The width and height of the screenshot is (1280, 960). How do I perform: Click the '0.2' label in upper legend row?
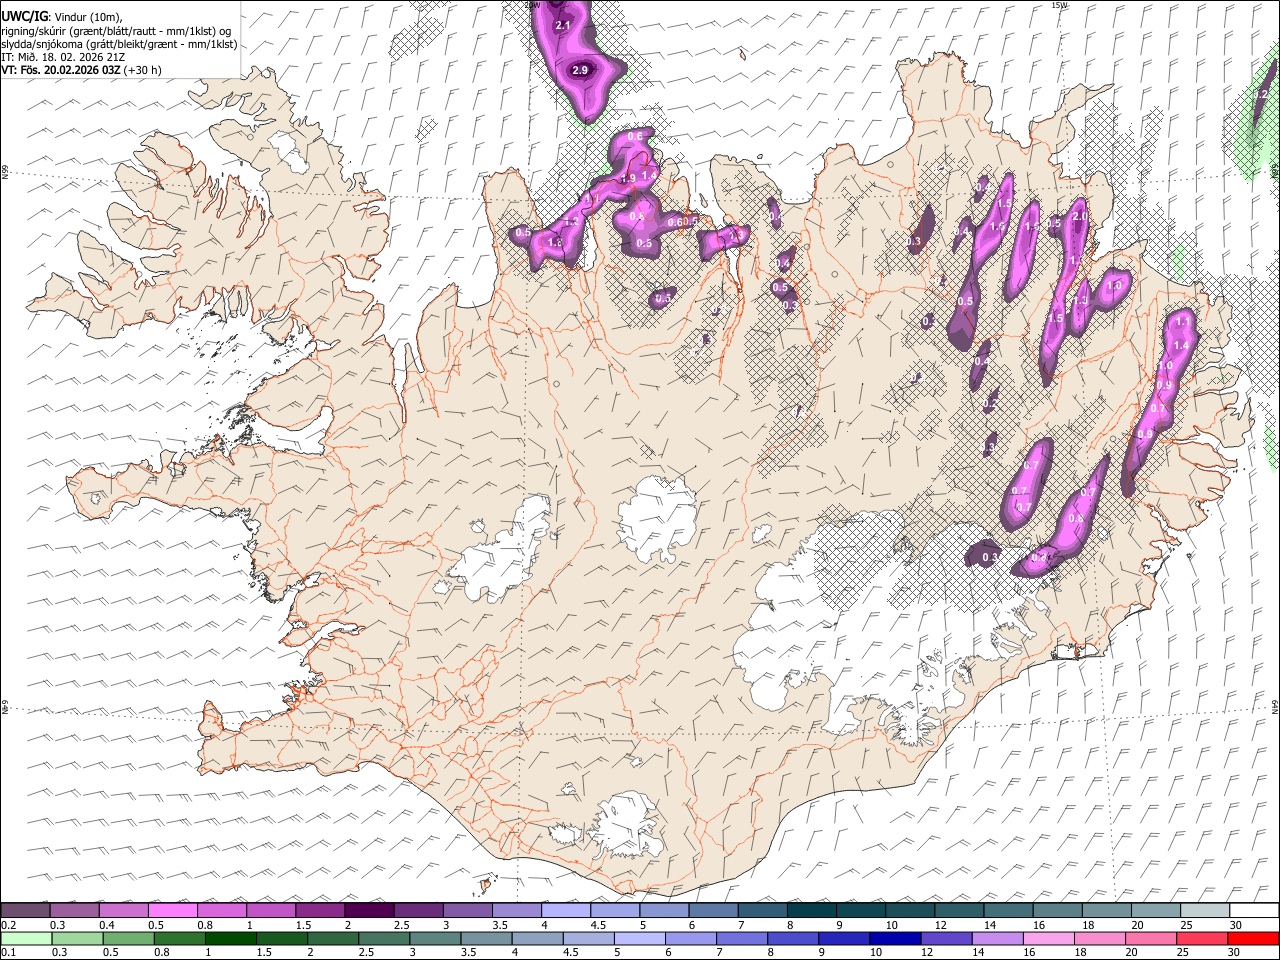8,925
